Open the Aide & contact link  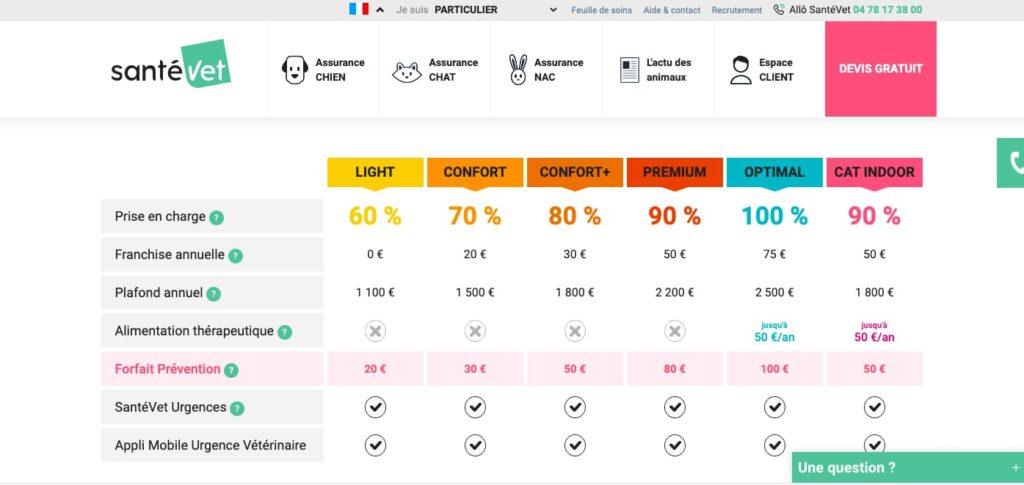coord(672,10)
